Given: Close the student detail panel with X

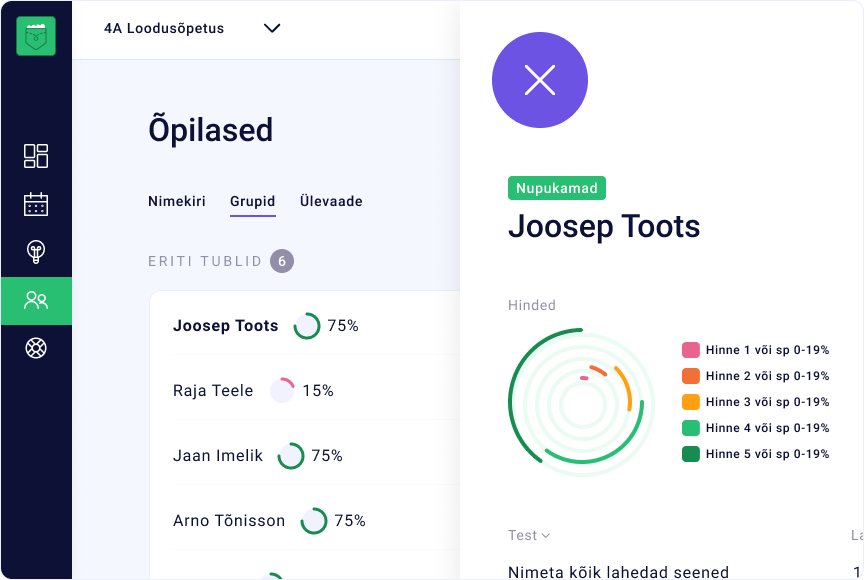Looking at the screenshot, I should tap(539, 80).
